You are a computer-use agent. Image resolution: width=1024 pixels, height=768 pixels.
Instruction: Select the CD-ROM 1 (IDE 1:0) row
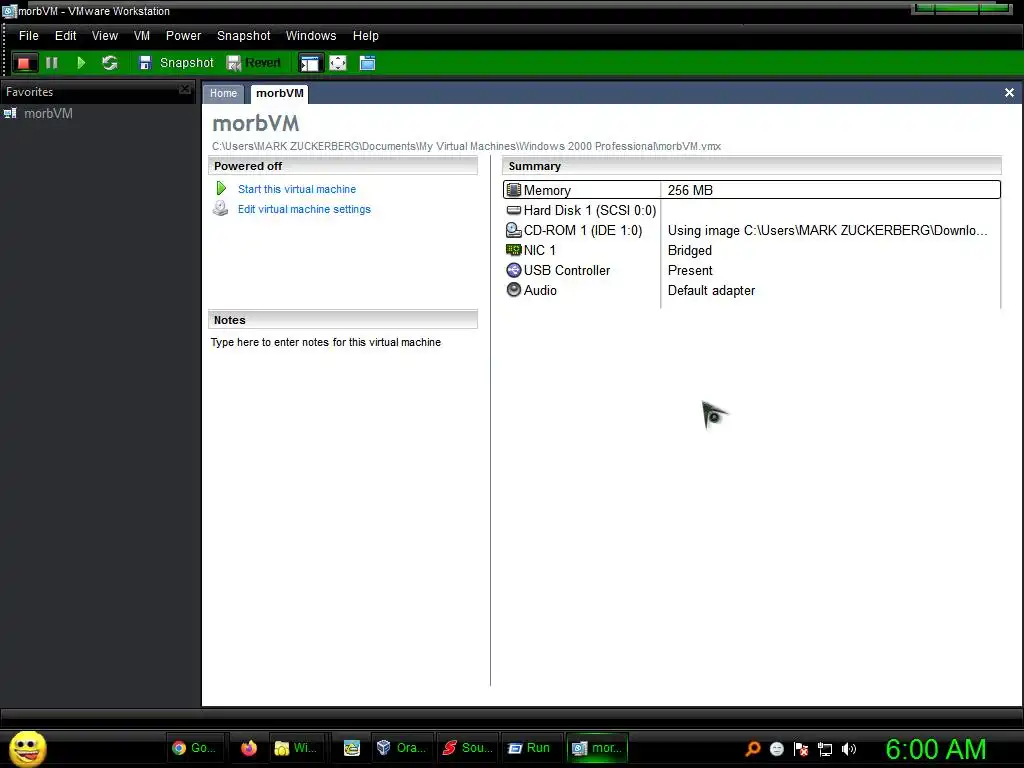click(752, 231)
